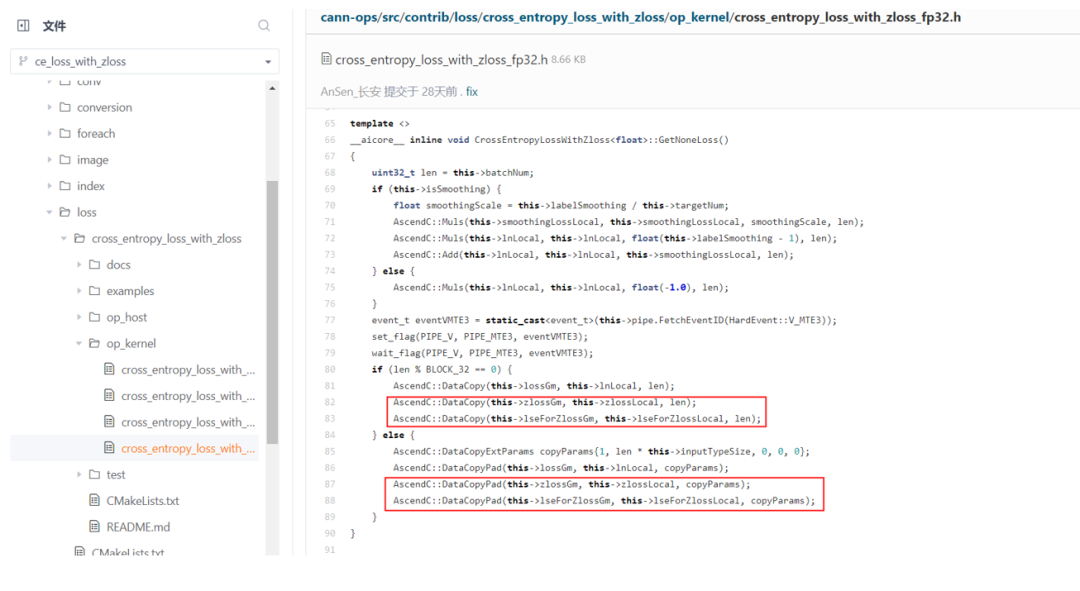Expand the index folder chevron
1080x591 pixels.
(50, 185)
